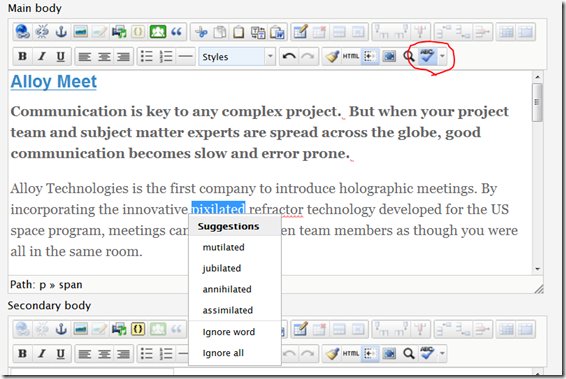566x379 pixels.
Task: Click the insert image icon in Main body toolbar
Action: tap(80, 32)
